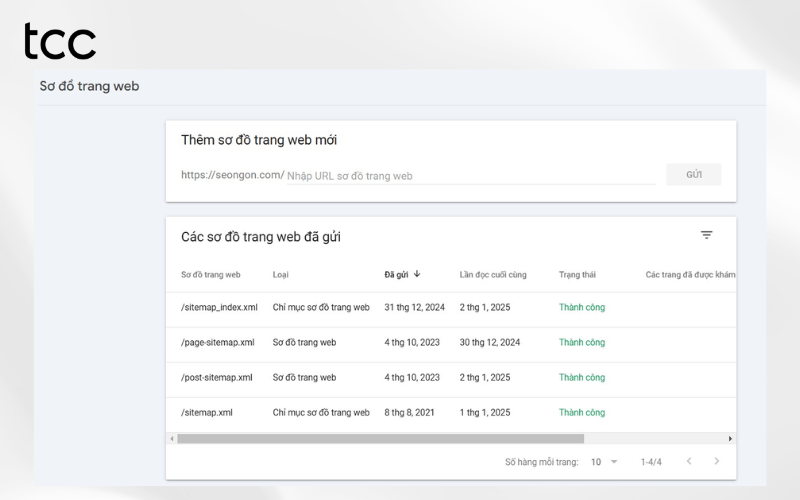Click the Các trang đã được khám column header
The width and height of the screenshot is (800, 500).
click(x=690, y=274)
